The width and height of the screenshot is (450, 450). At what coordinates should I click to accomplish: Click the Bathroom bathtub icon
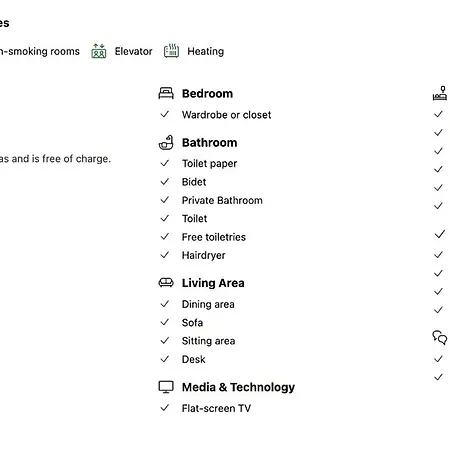click(166, 142)
